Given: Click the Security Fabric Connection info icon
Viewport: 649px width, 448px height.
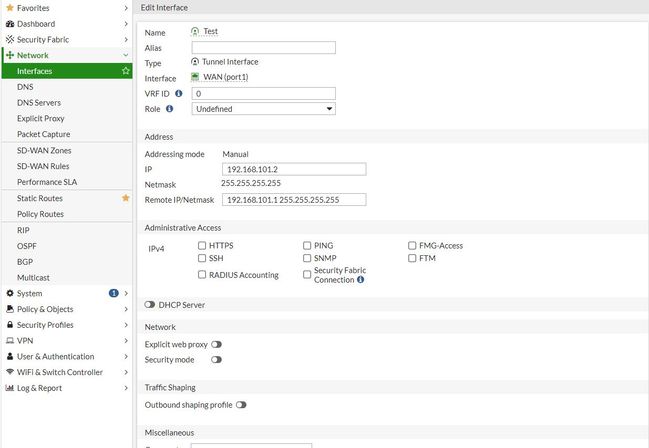Looking at the screenshot, I should point(360,280).
